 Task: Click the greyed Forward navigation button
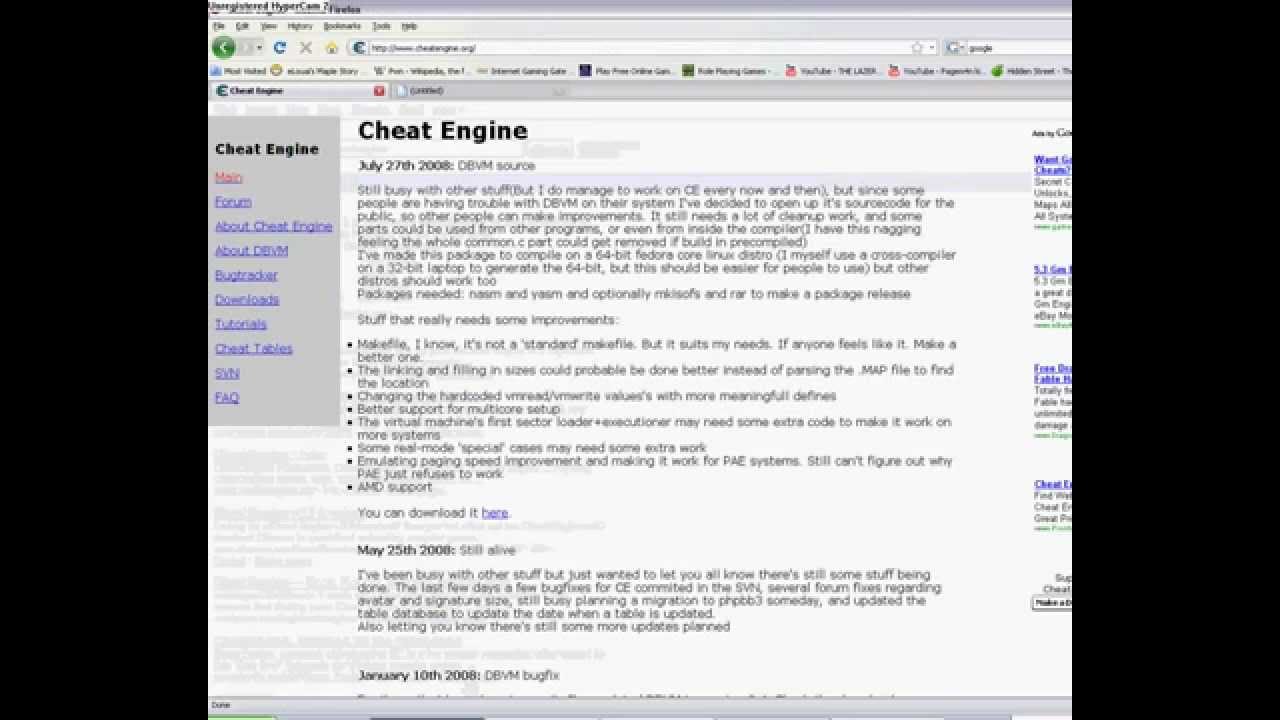pos(245,47)
